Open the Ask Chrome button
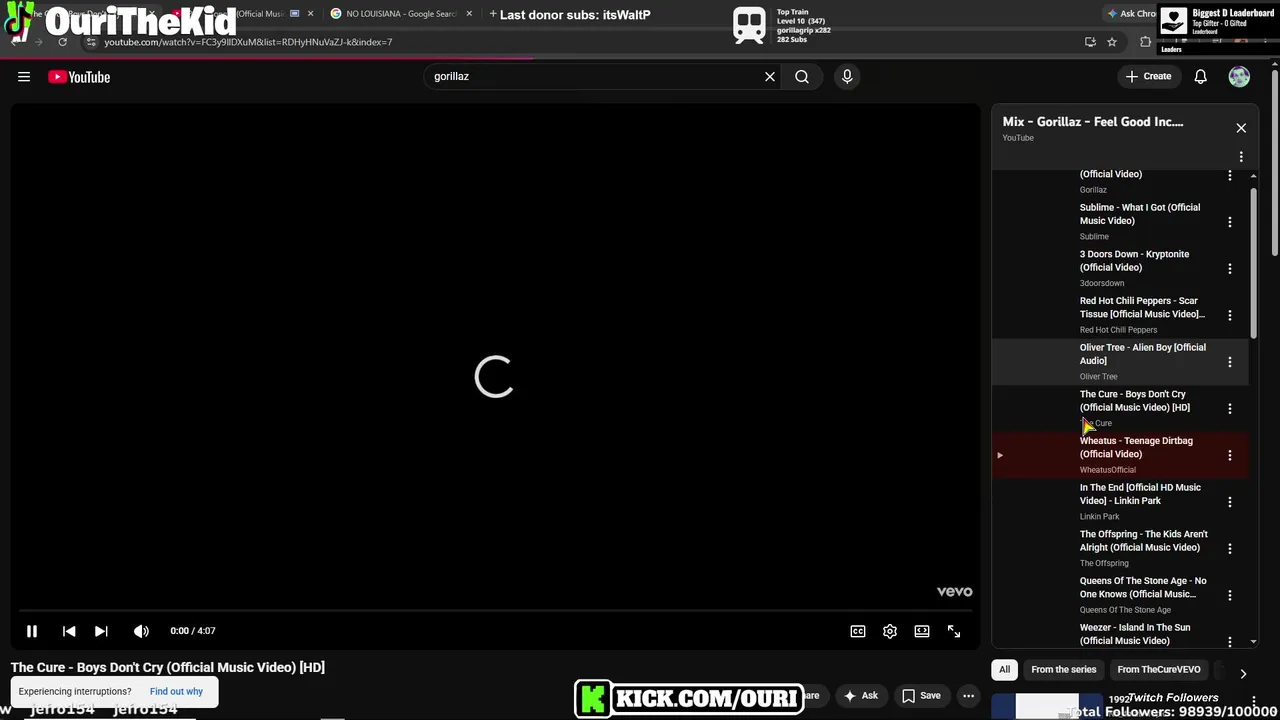 [x=1132, y=14]
